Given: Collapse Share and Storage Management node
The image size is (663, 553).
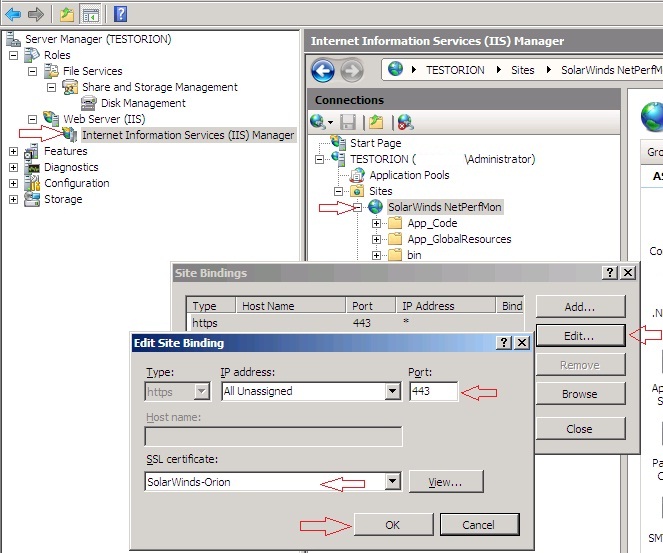Looking at the screenshot, I should [x=51, y=87].
